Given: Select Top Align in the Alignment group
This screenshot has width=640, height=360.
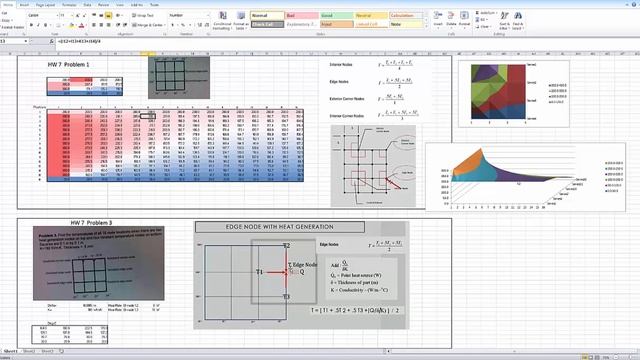Looking at the screenshot, I should 94,15.
